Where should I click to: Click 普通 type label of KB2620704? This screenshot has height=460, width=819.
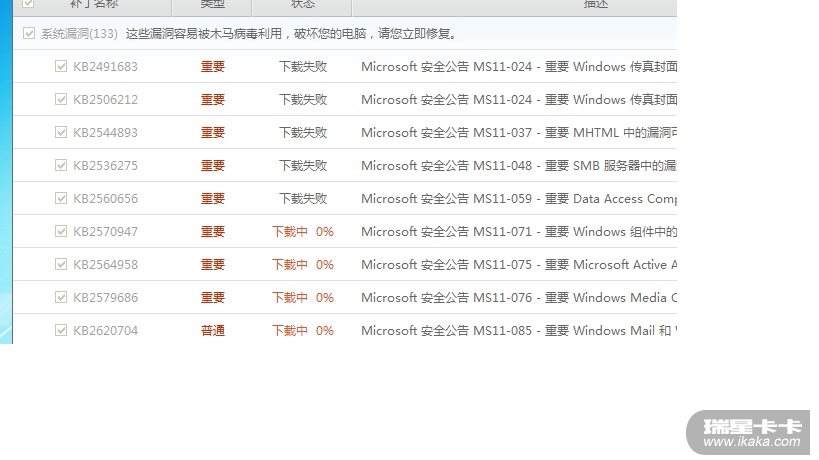(213, 331)
